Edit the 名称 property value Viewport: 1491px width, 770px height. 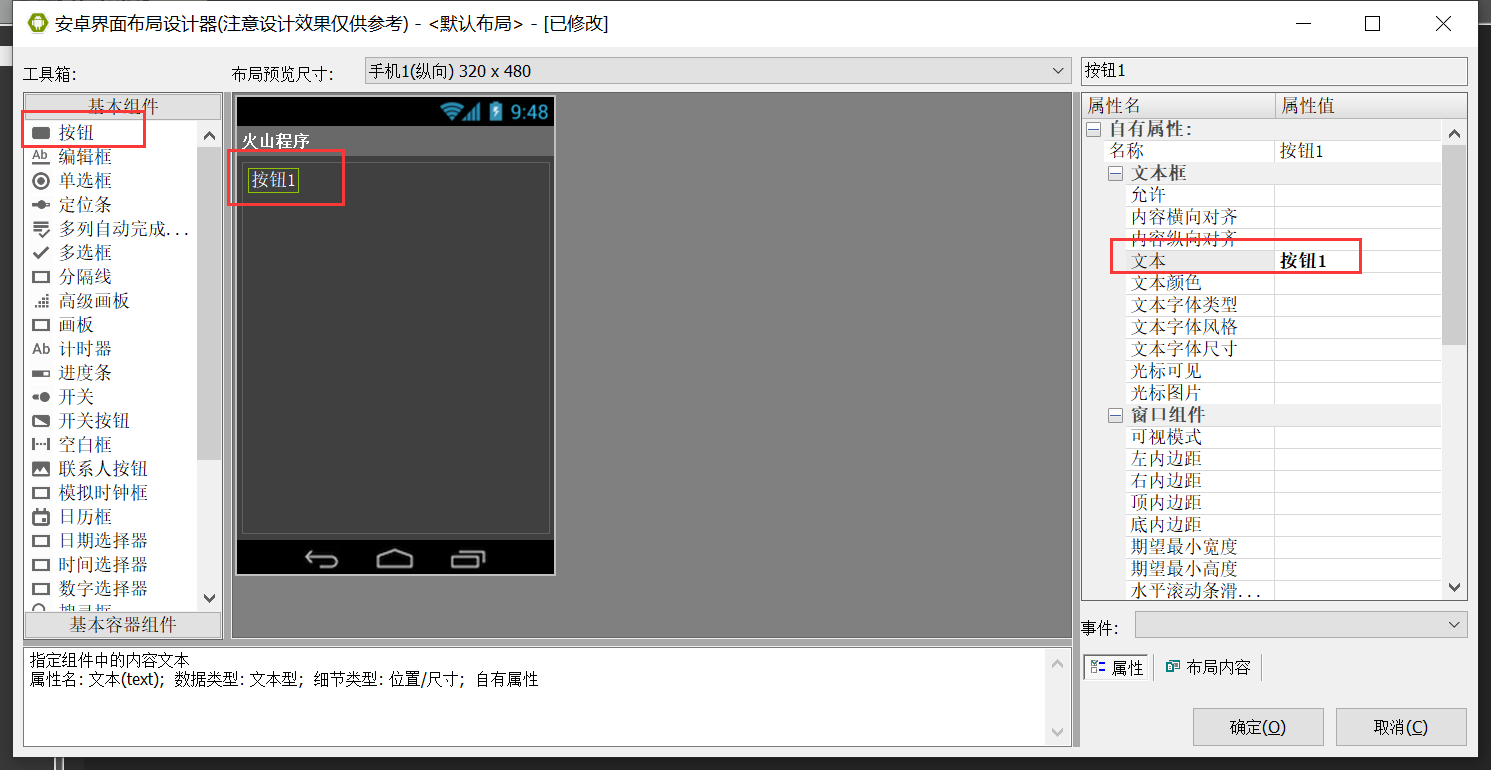[x=1358, y=151]
